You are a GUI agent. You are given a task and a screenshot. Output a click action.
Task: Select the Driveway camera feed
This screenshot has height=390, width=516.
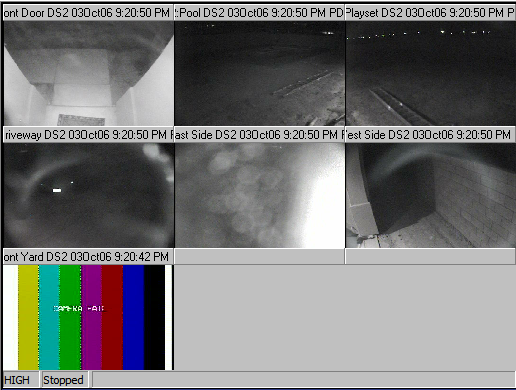click(88, 195)
